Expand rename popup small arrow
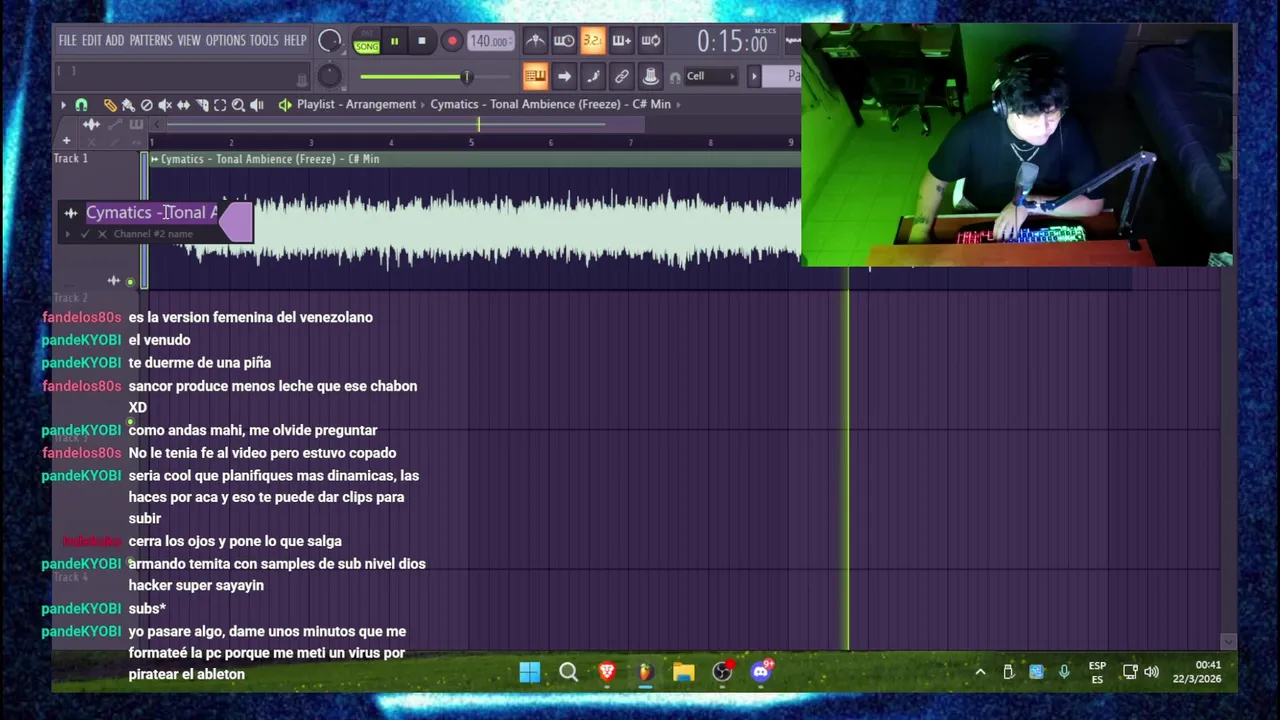This screenshot has width=1280, height=720. click(x=68, y=234)
